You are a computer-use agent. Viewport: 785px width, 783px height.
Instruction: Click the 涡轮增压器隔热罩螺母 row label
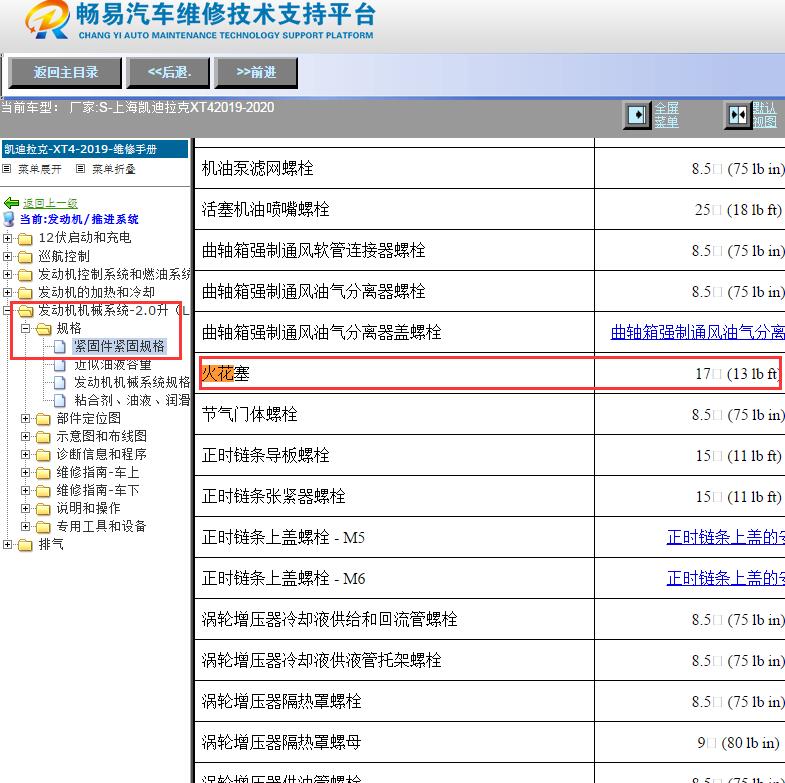point(281,742)
